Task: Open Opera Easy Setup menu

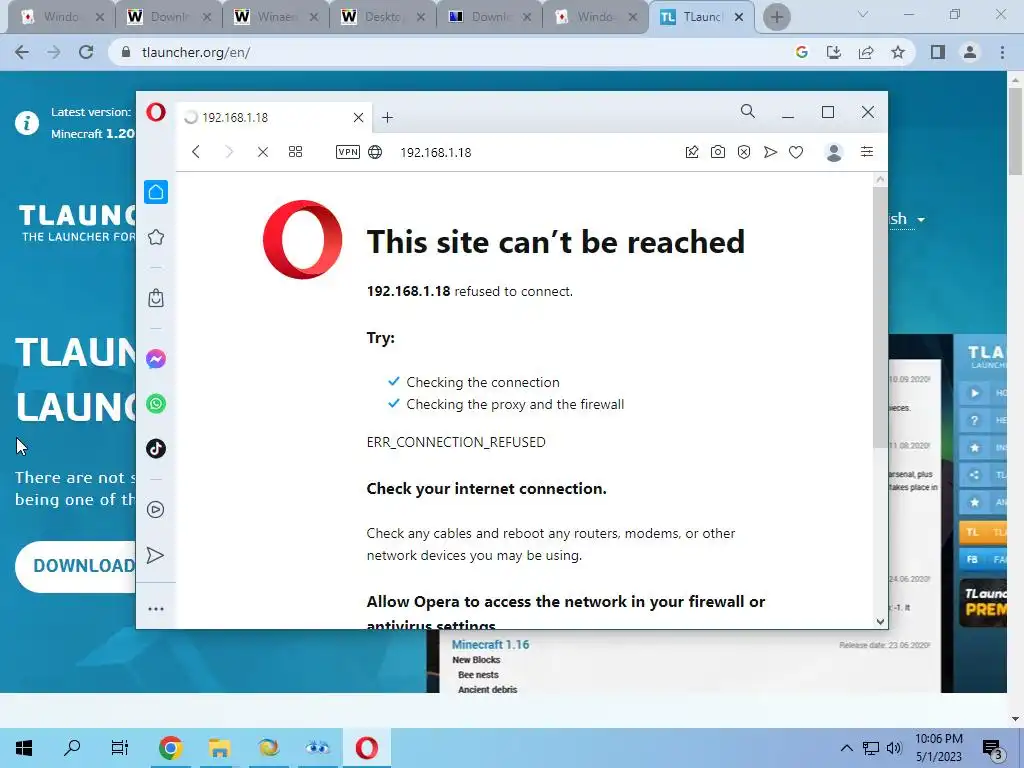Action: (867, 152)
